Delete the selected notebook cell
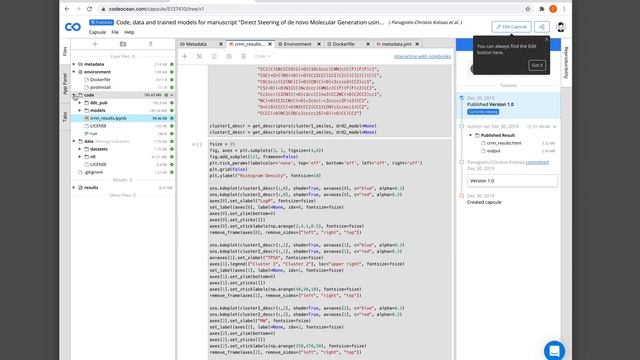 243,56
